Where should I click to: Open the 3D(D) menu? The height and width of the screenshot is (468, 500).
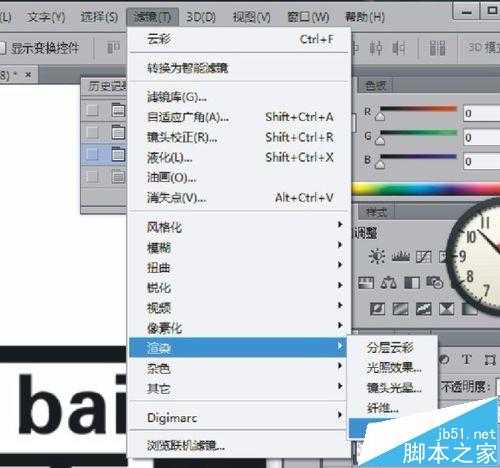point(201,17)
